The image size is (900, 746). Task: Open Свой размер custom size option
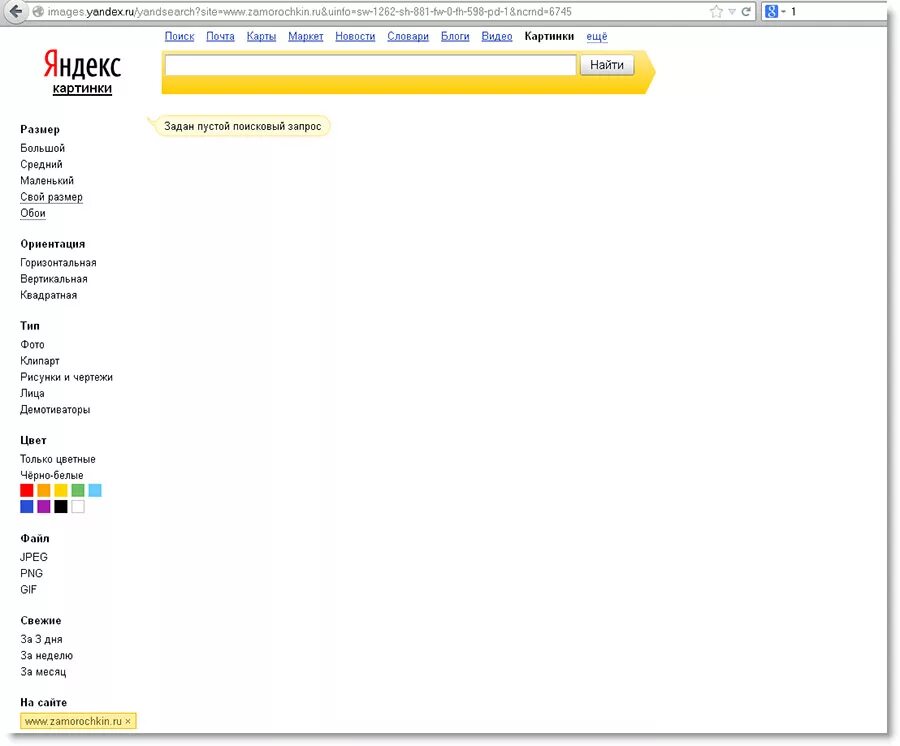point(52,197)
